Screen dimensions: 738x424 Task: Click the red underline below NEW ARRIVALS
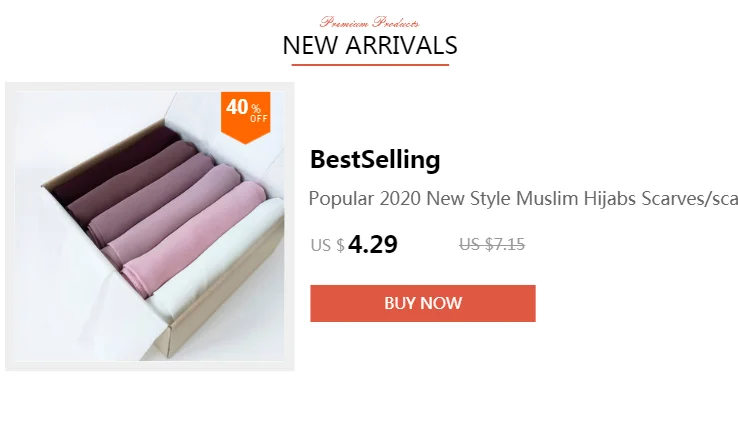(x=370, y=65)
